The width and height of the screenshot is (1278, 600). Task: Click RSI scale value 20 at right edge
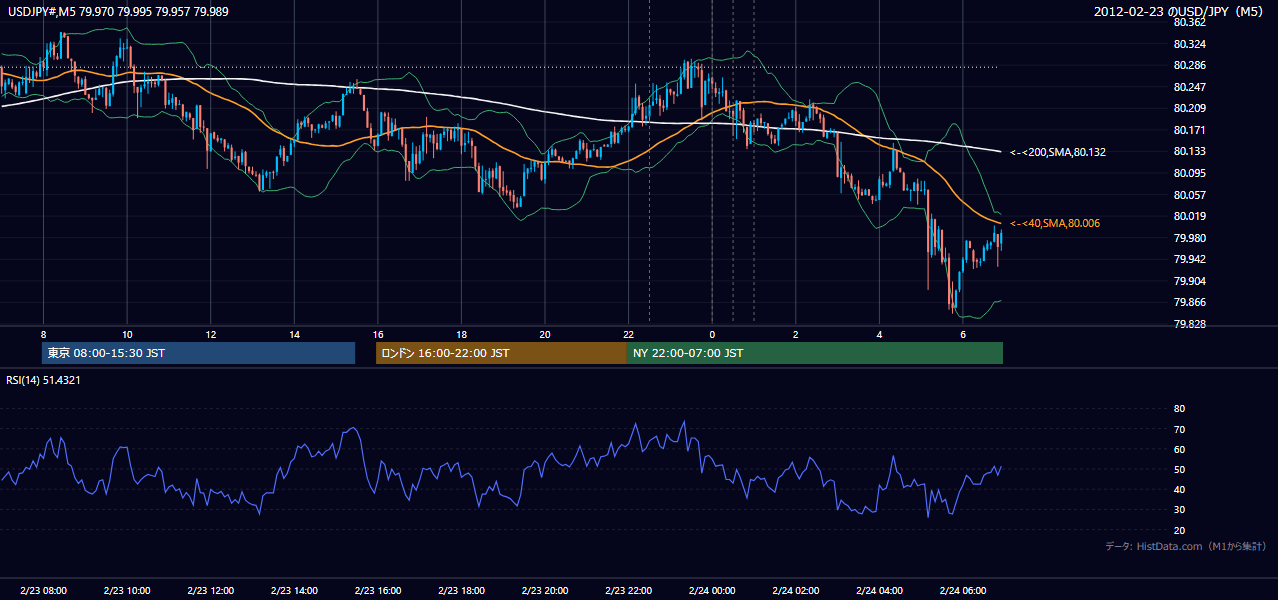1179,530
